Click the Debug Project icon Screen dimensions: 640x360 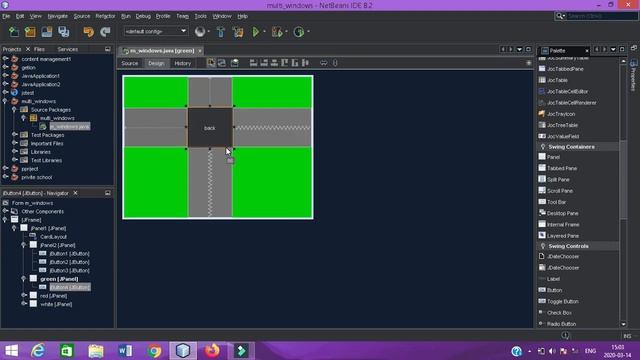(x=277, y=32)
